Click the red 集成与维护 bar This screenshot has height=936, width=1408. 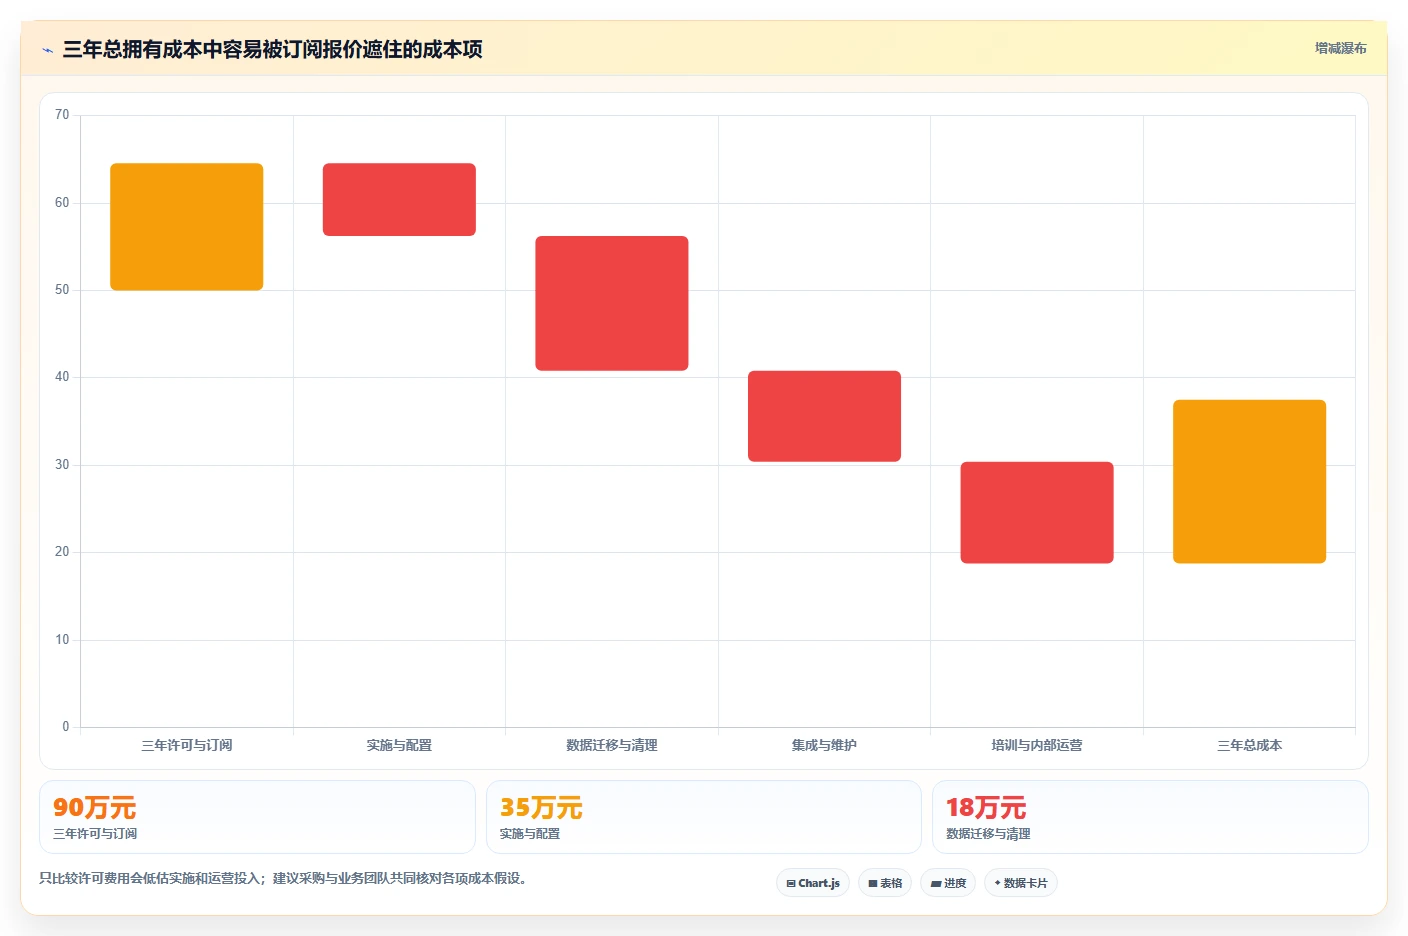pos(824,416)
